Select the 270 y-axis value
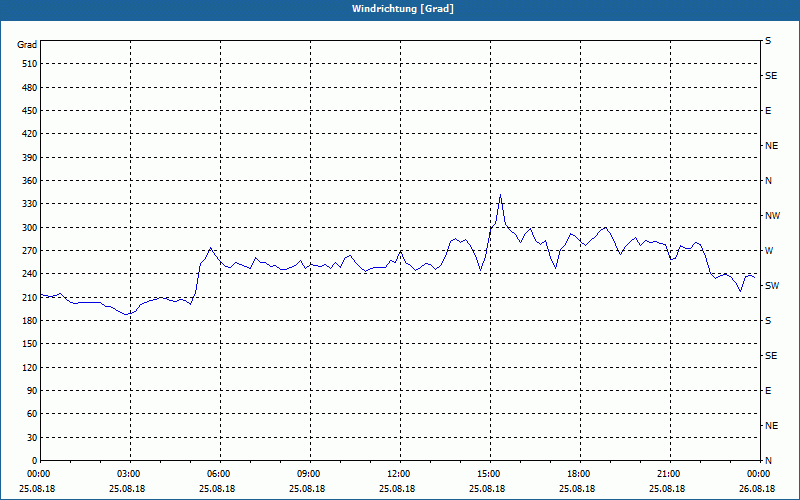This screenshot has height=500, width=800. coord(30,251)
